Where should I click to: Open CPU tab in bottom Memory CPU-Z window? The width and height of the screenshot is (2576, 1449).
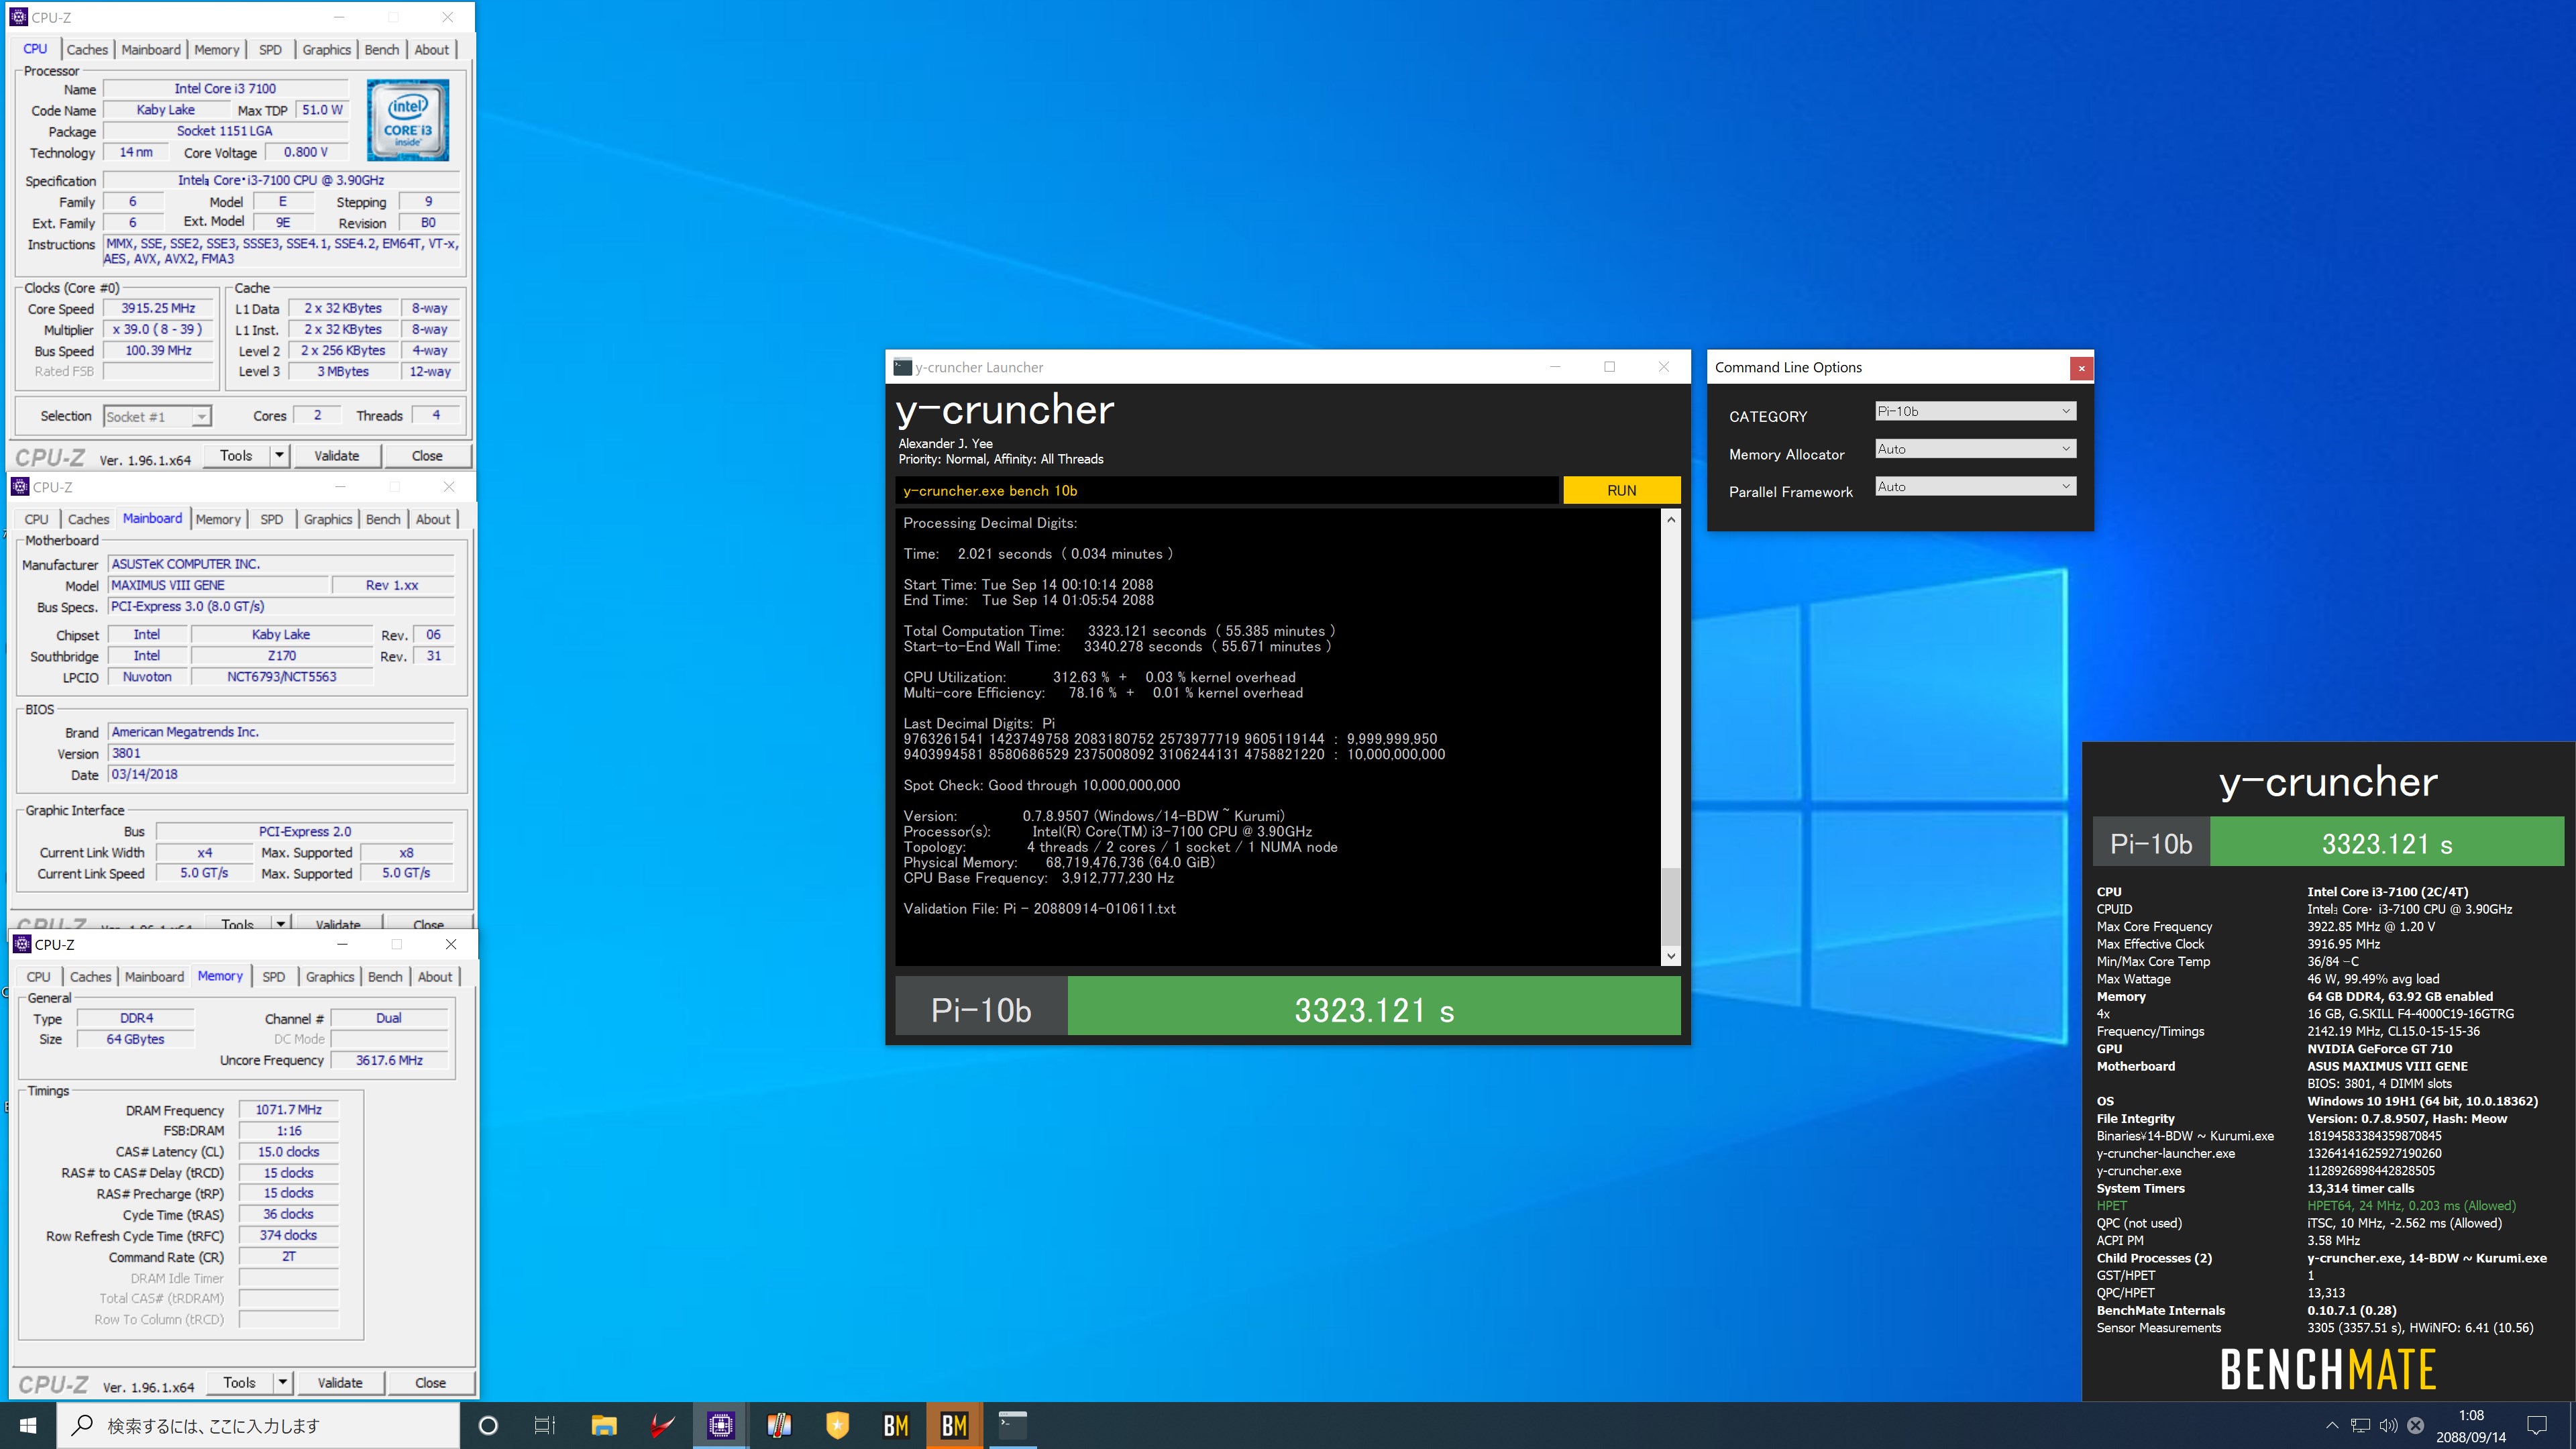[38, 977]
